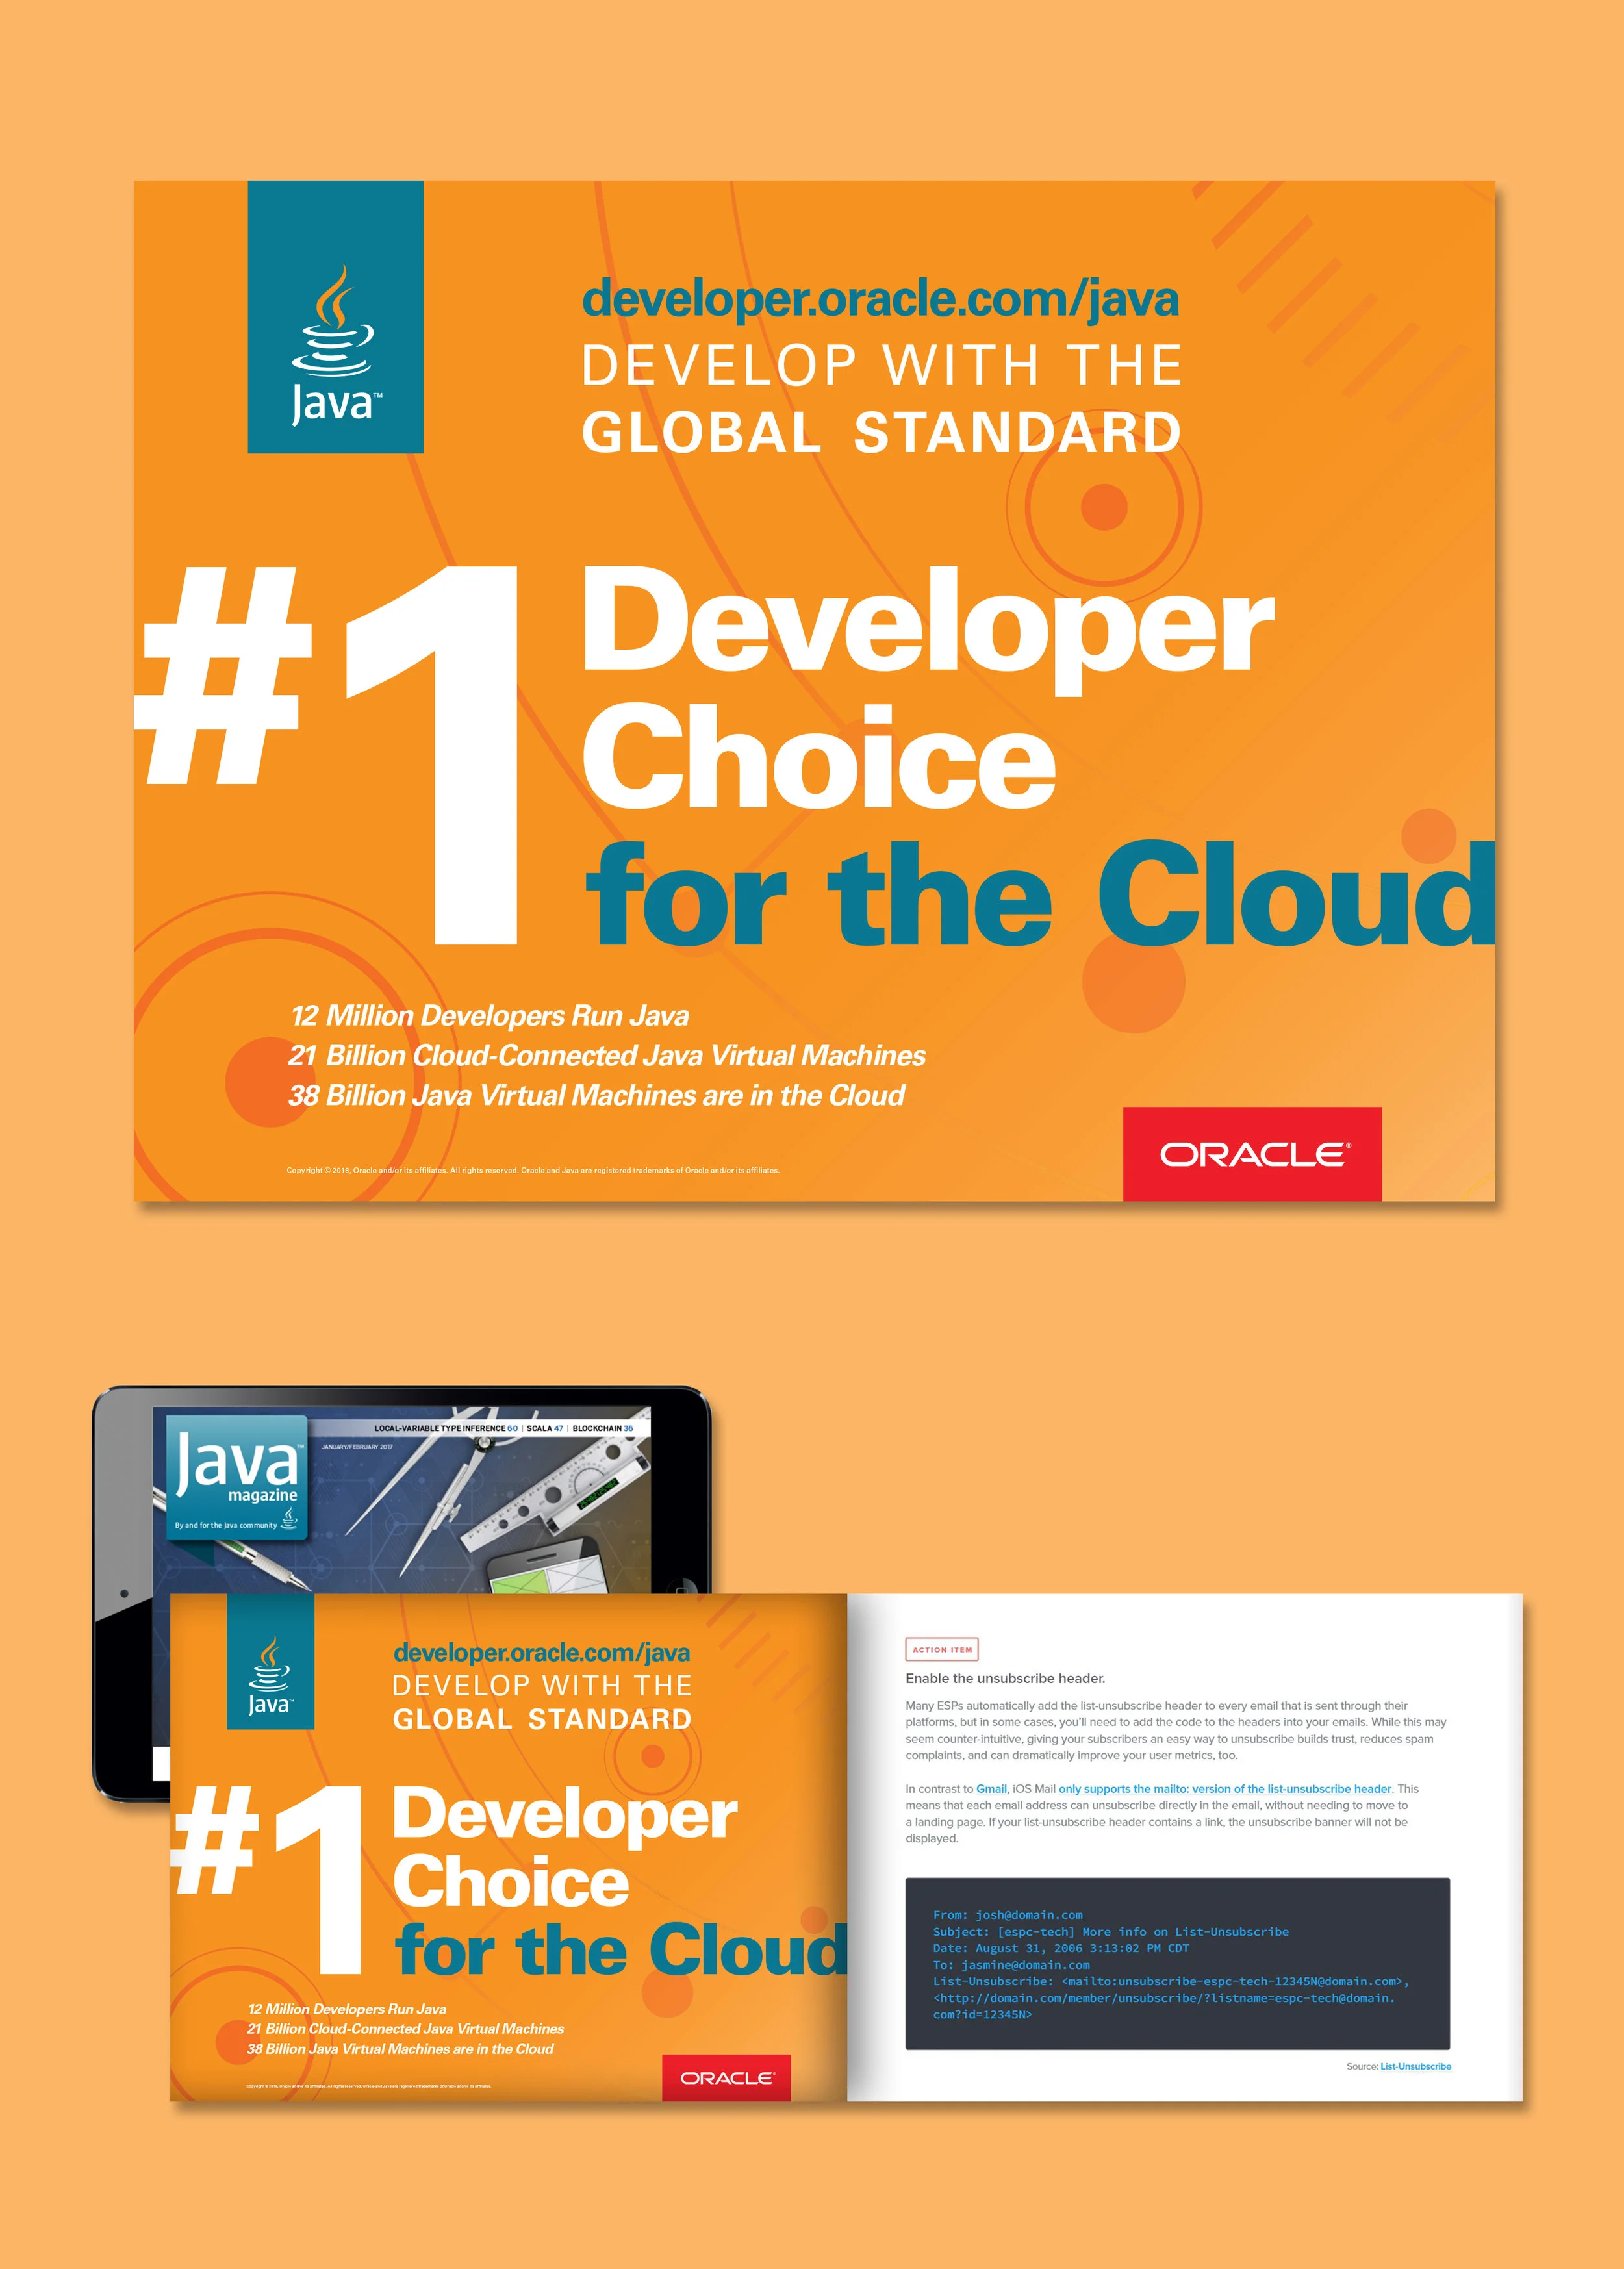The width and height of the screenshot is (1624, 2269).
Task: Click the Oracle logo on the brochure cover
Action: [727, 2077]
